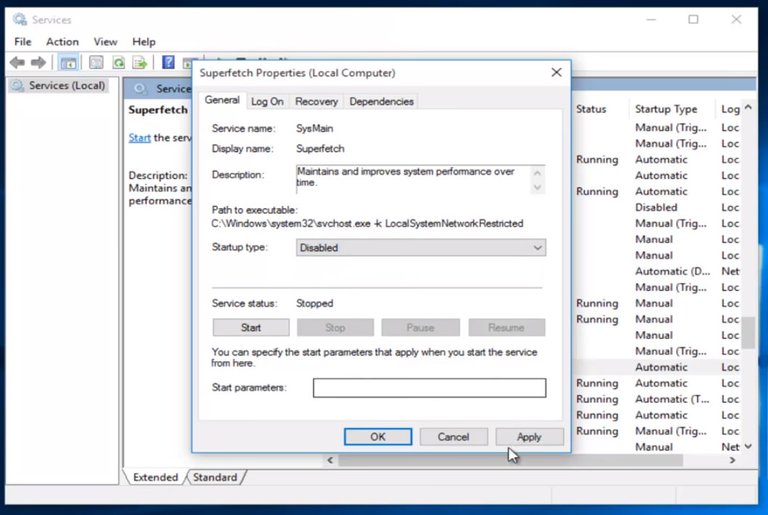Switch to the Recovery tab
This screenshot has height=515, width=768.
tap(316, 101)
